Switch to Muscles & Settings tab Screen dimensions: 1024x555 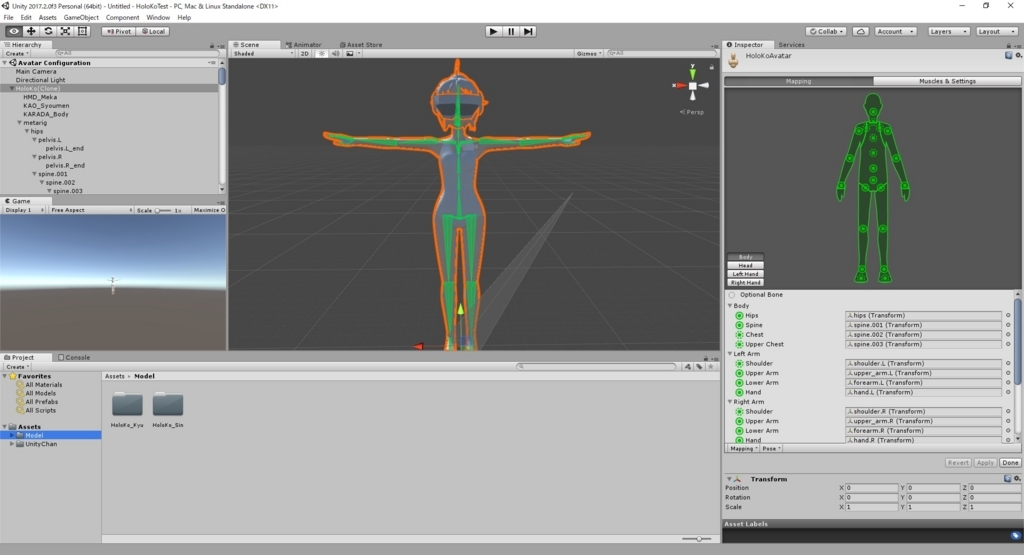947,81
